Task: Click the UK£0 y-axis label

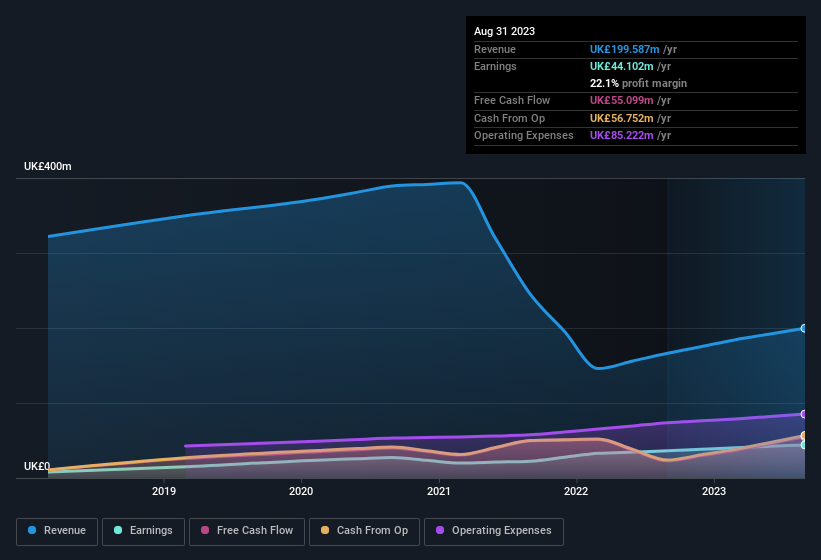Action: pos(37,466)
